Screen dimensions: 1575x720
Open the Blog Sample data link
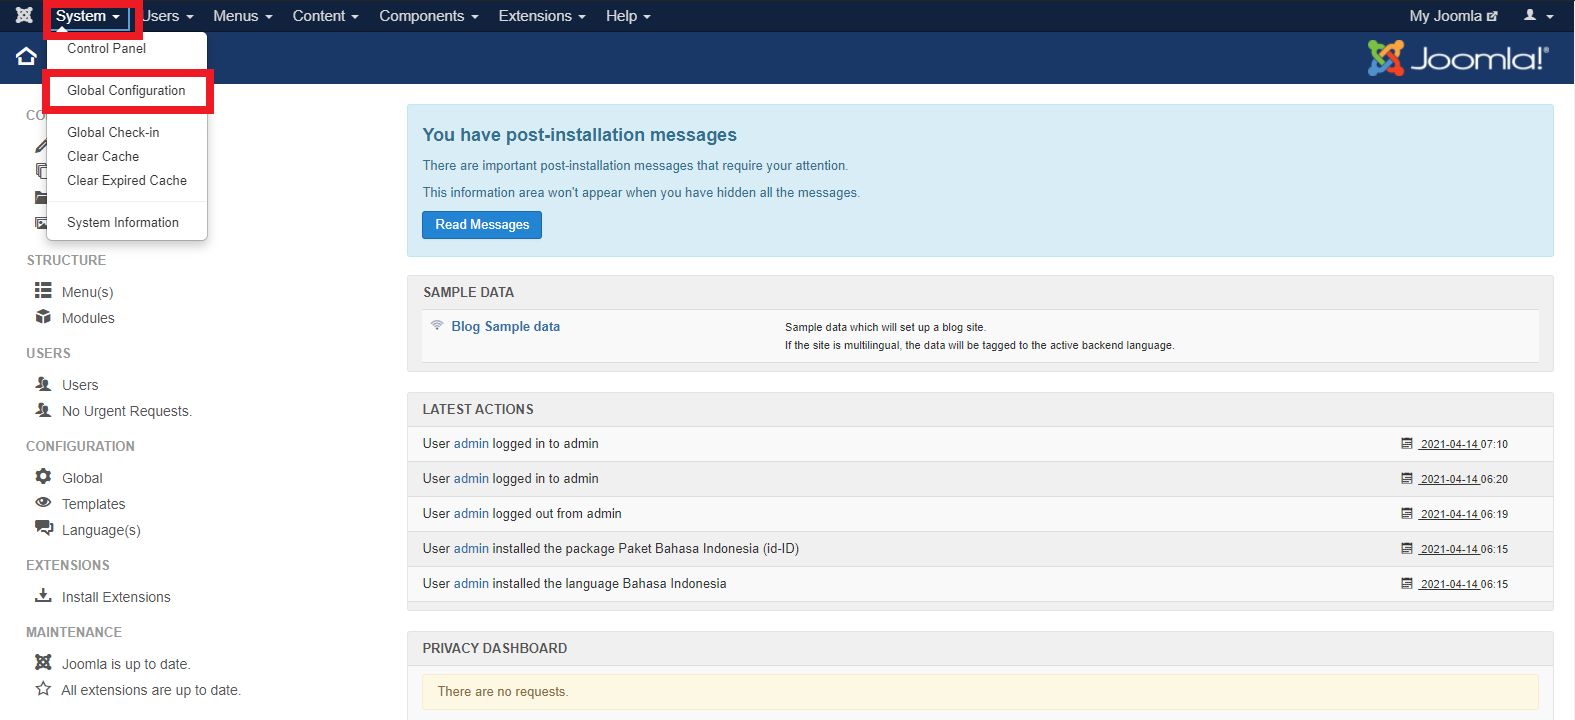(505, 326)
